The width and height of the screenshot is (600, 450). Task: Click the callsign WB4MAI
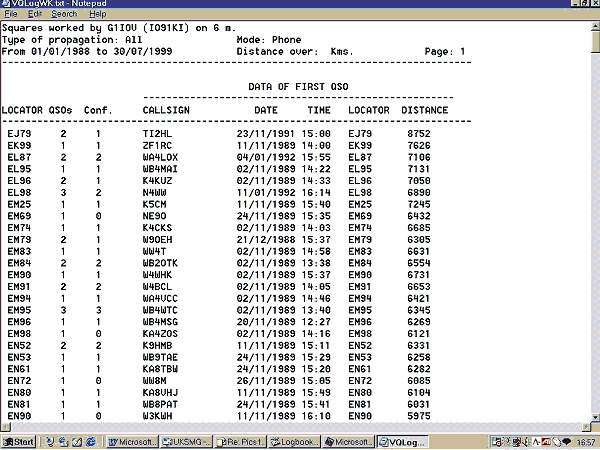(x=160, y=169)
